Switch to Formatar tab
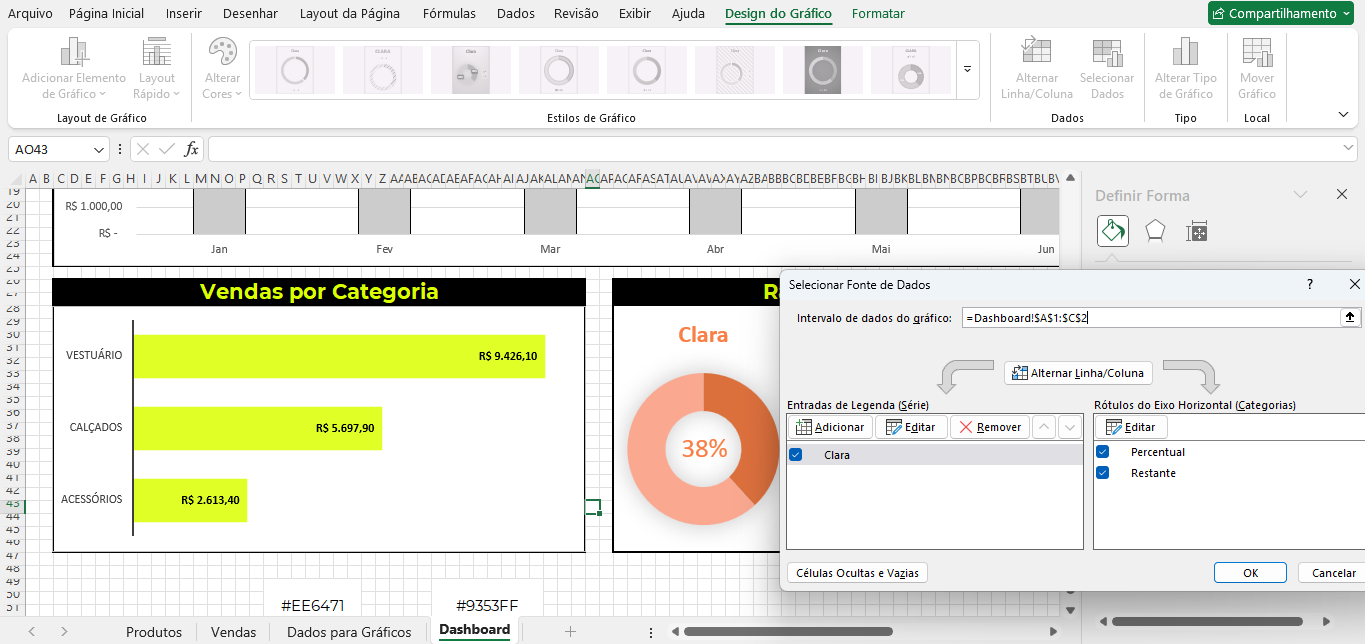 (878, 13)
